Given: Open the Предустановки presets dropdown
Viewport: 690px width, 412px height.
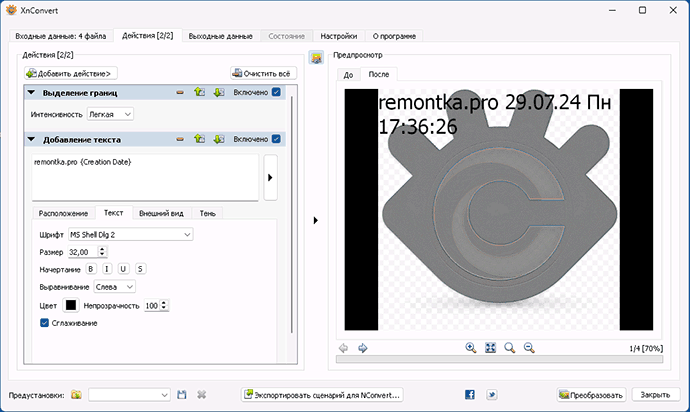Looking at the screenshot, I should [x=129, y=395].
